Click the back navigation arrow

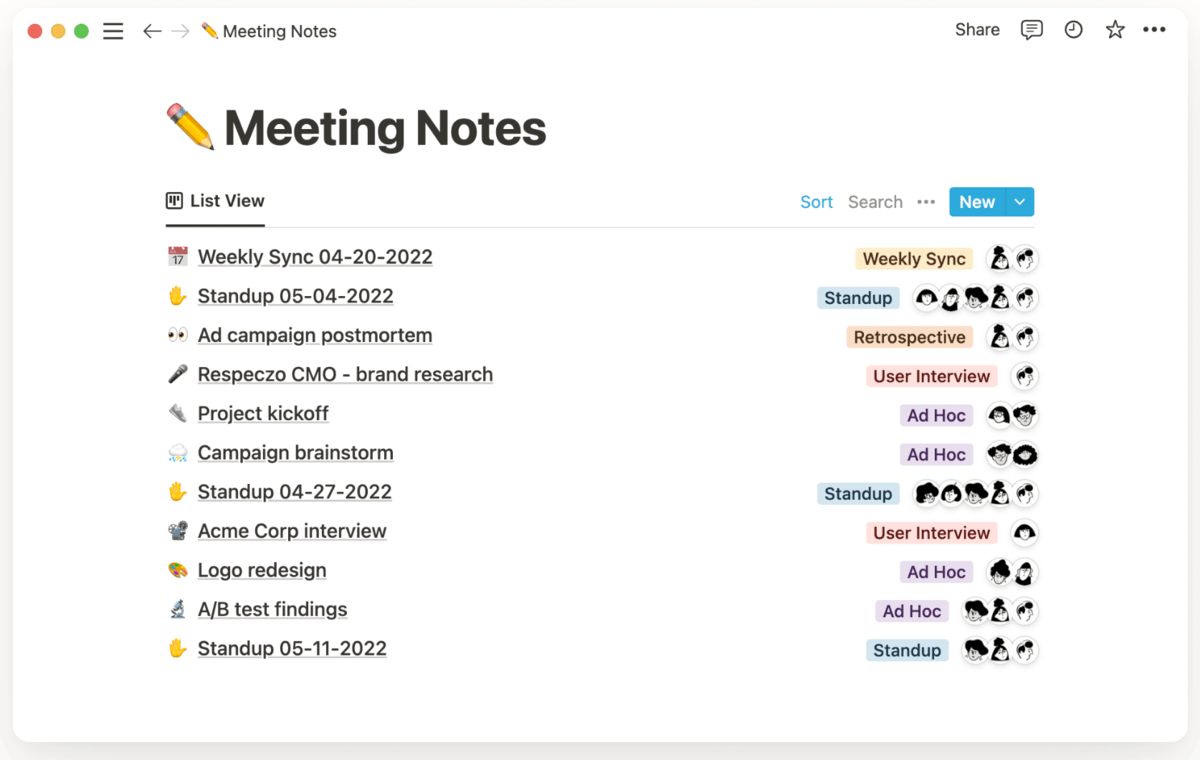click(x=152, y=31)
